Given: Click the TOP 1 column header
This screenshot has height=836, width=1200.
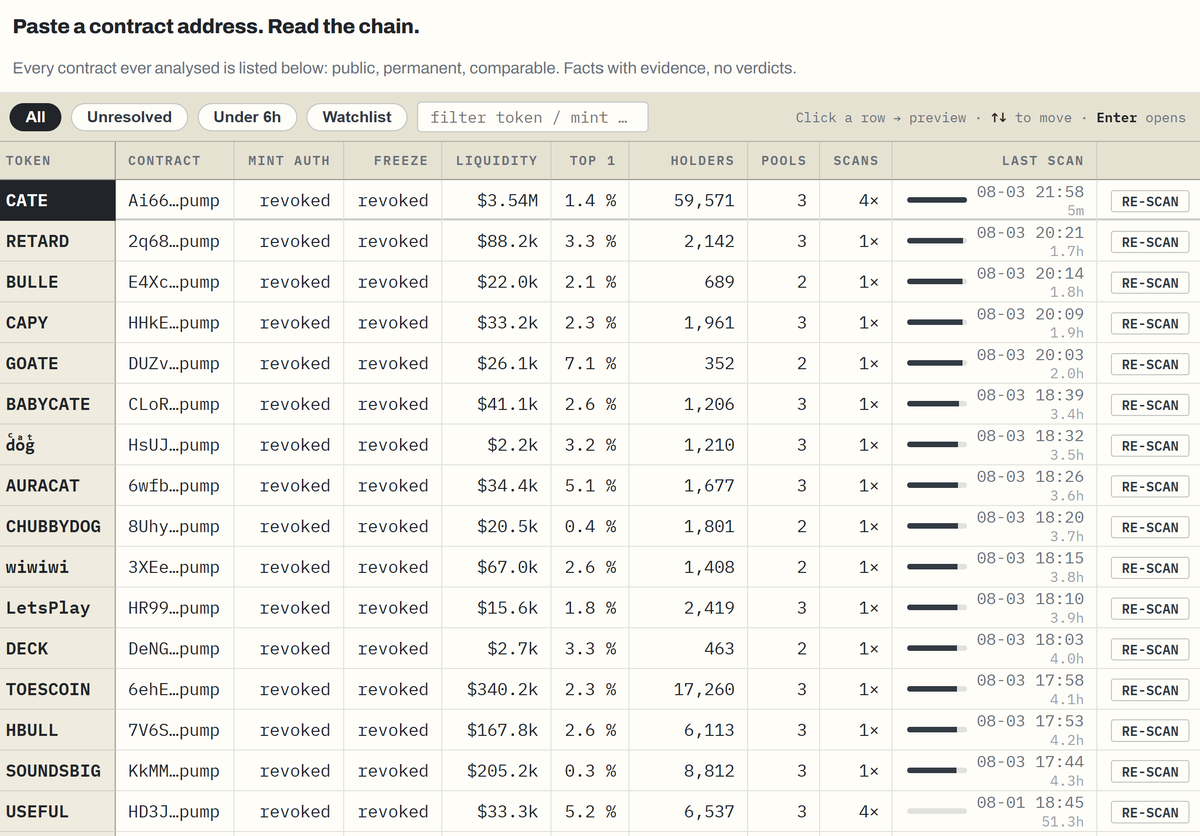Looking at the screenshot, I should pos(592,160).
